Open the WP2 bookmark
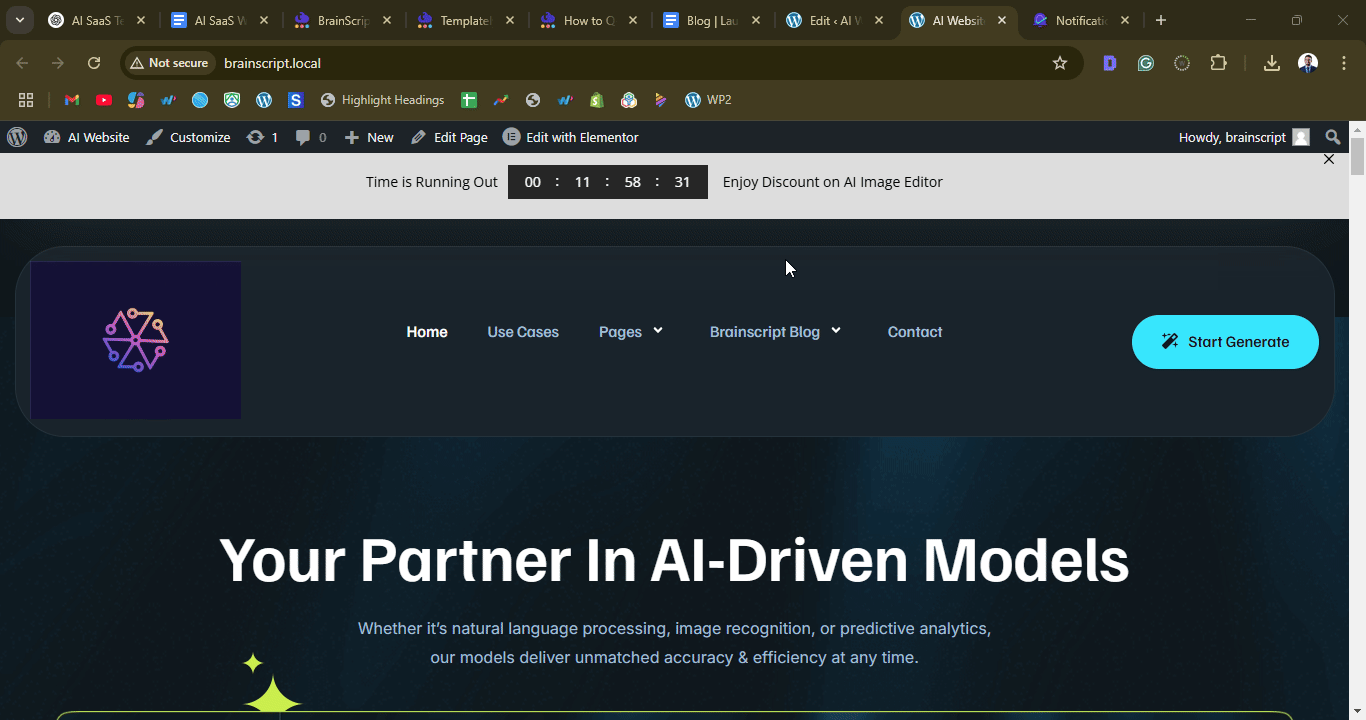The width and height of the screenshot is (1366, 720). point(708,100)
